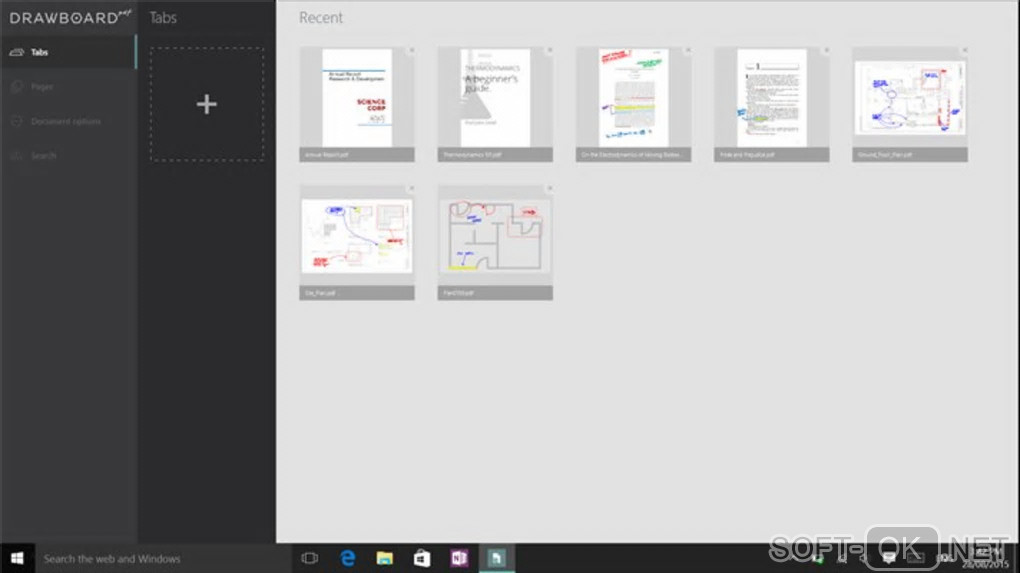Remove gray floor plan tile from recents

pos(550,189)
